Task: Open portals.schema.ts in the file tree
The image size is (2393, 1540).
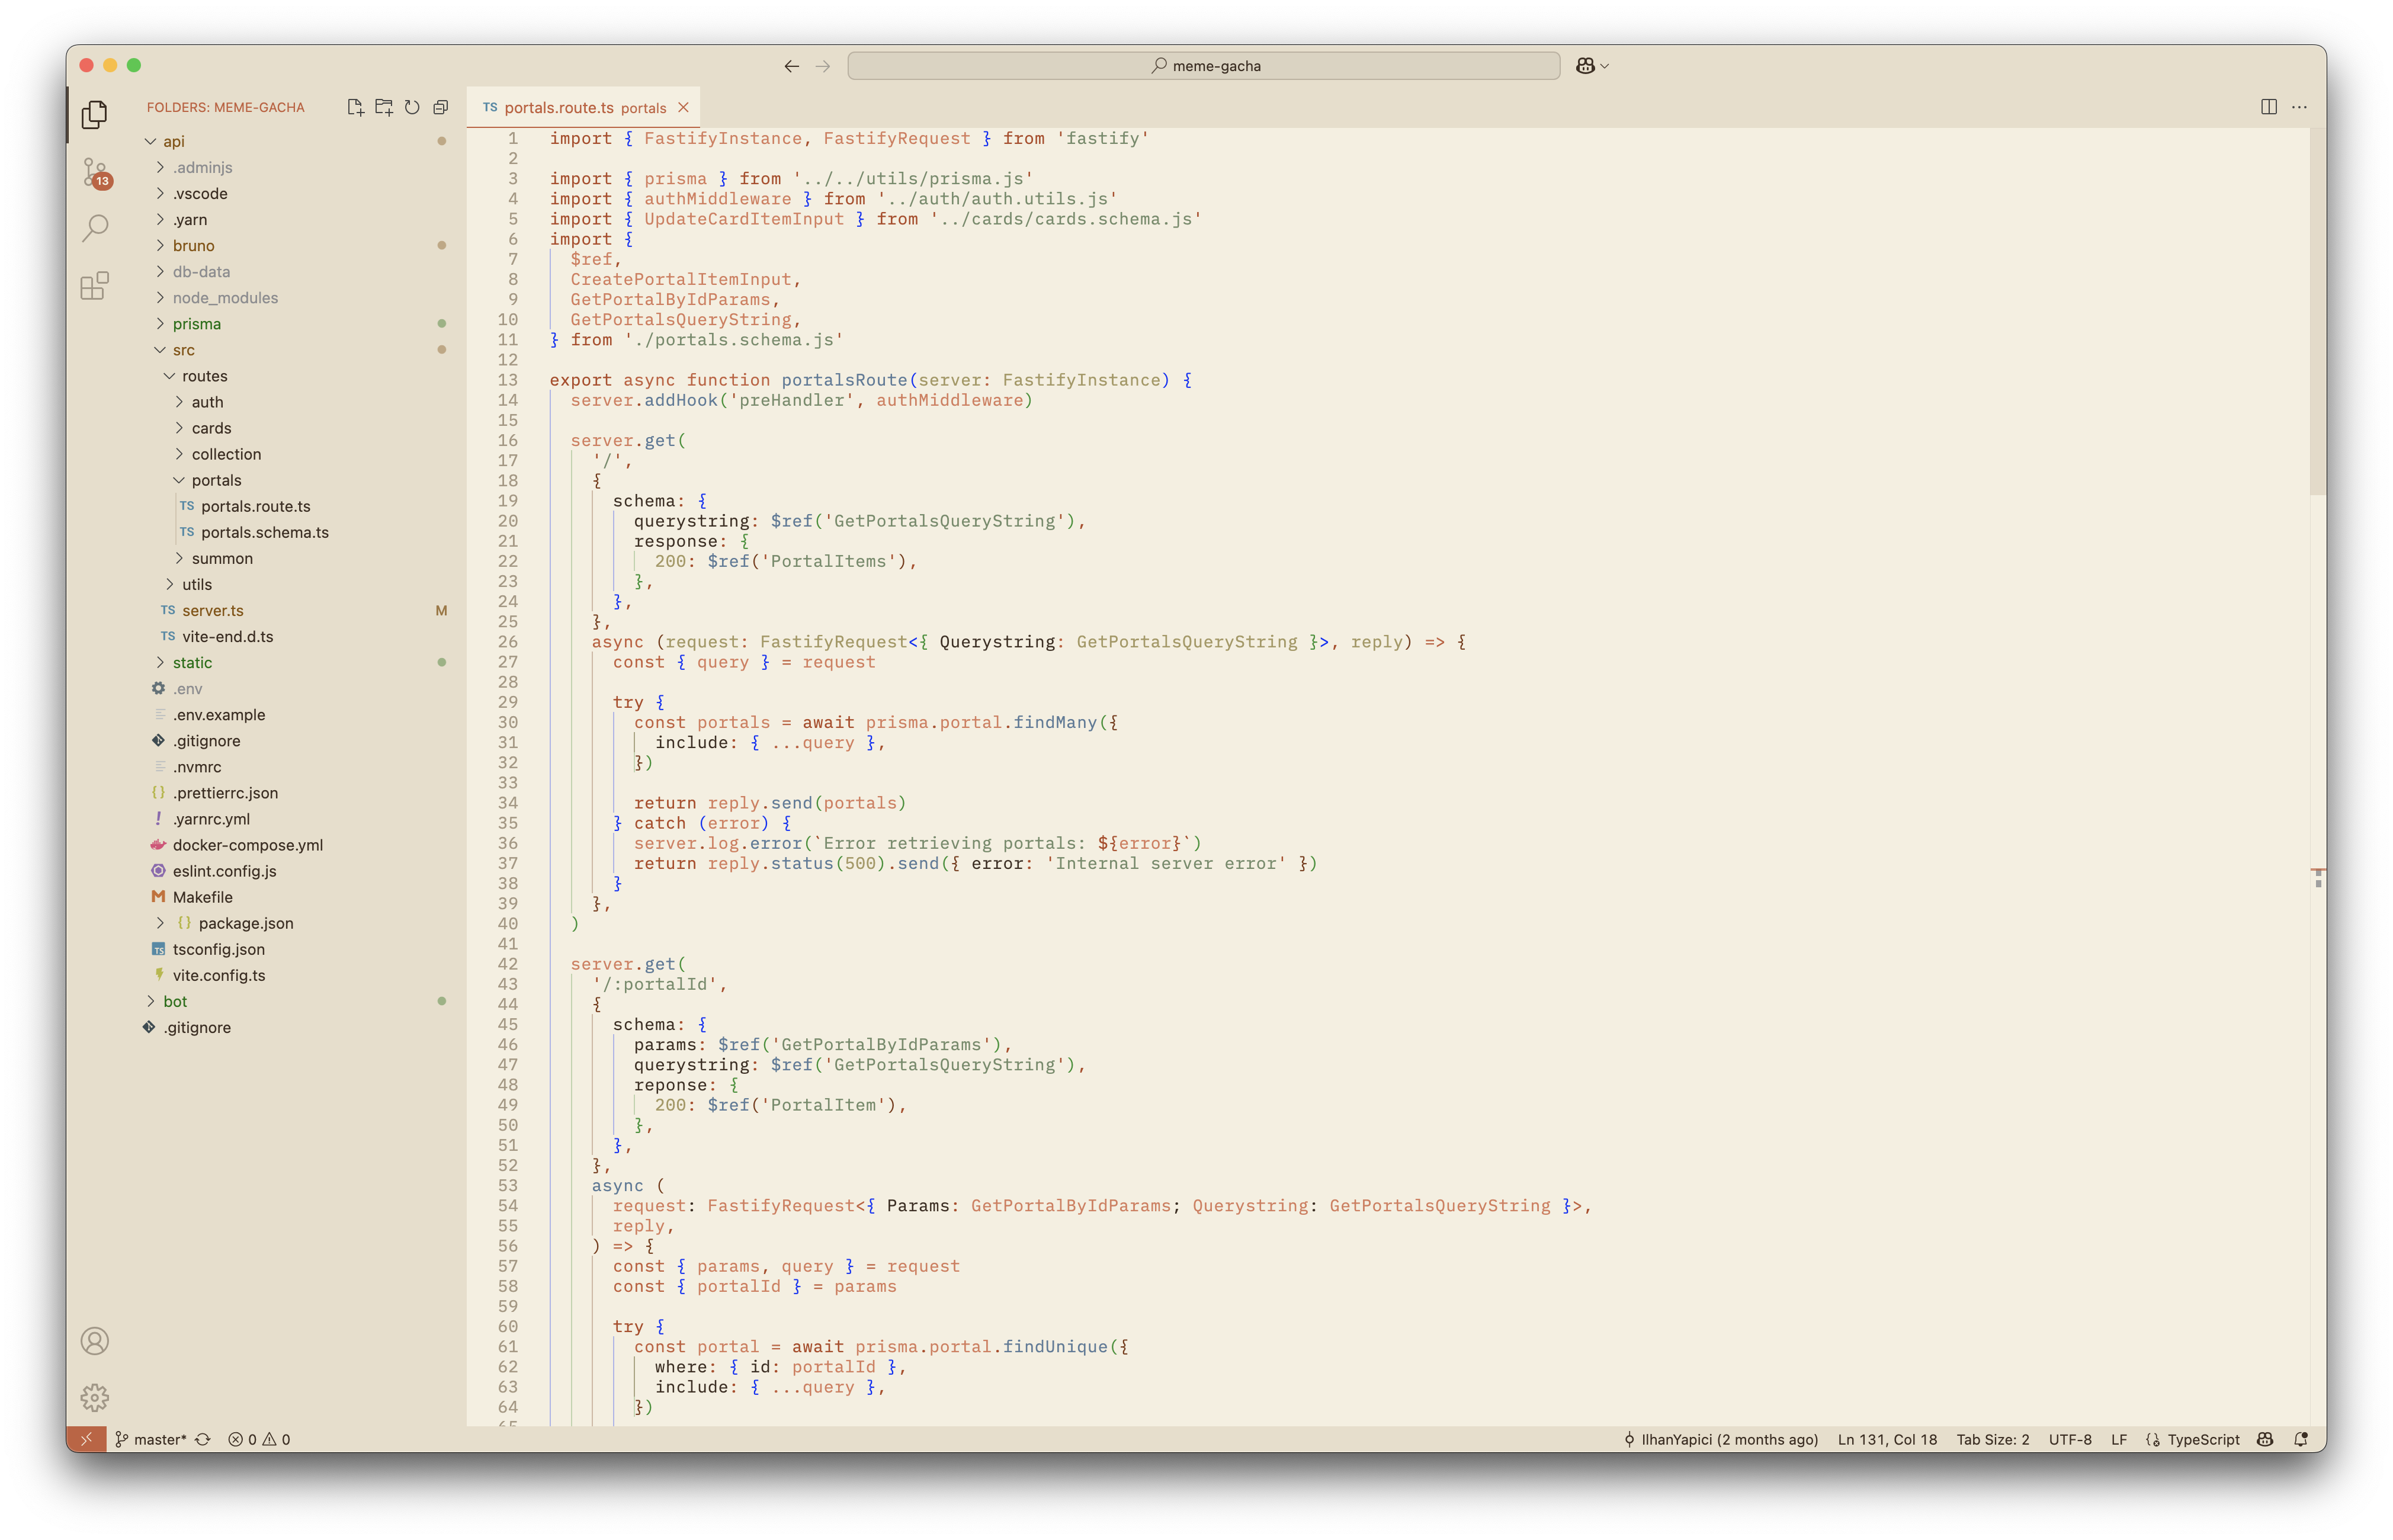Action: pos(264,532)
